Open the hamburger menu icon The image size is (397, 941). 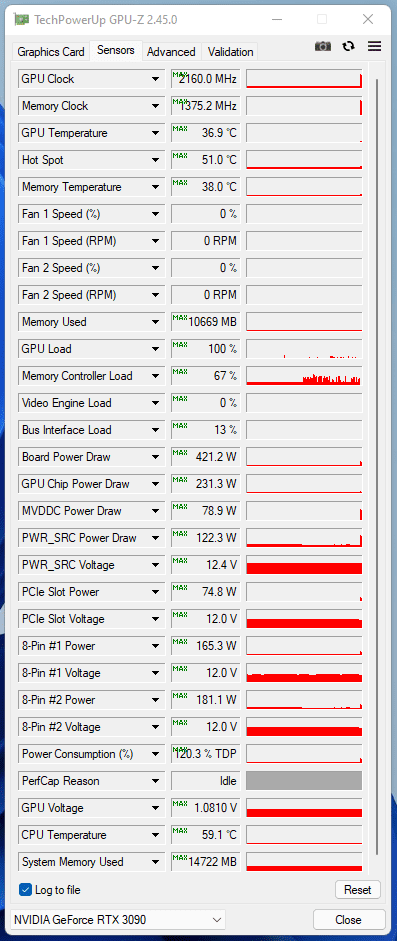pyautogui.click(x=375, y=46)
